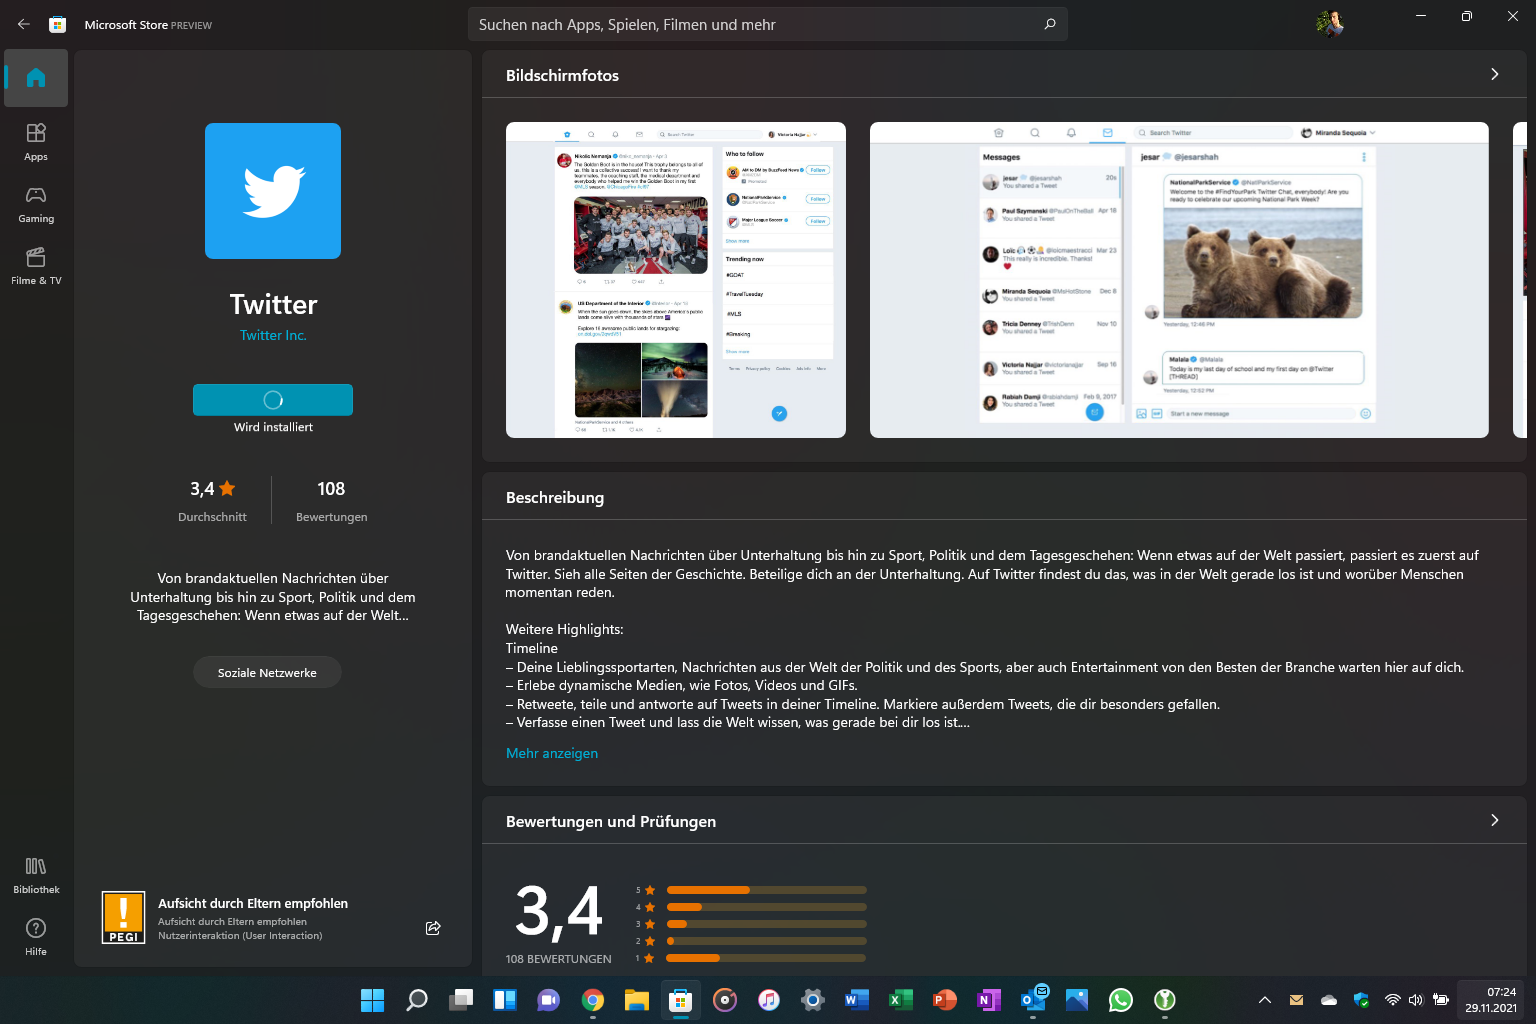Click Aufsicht durch Eltern empfohlen text
The height and width of the screenshot is (1024, 1536).
253,903
